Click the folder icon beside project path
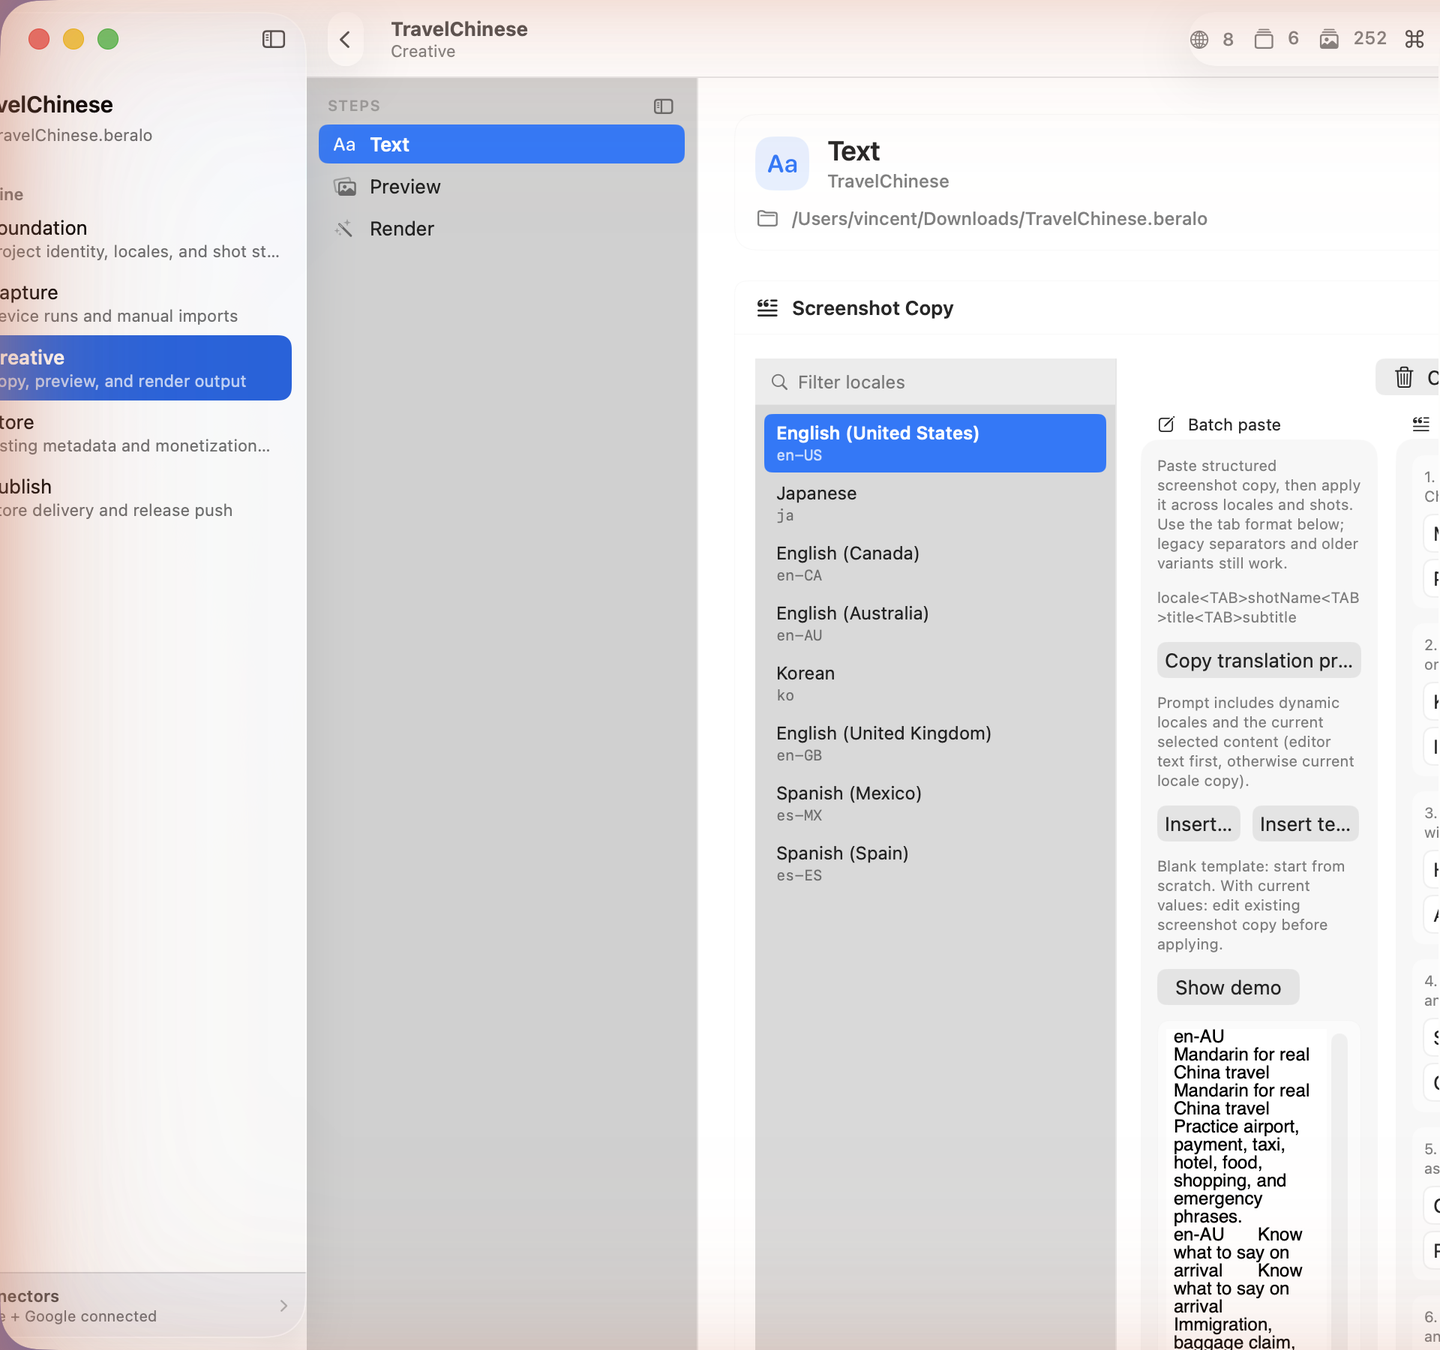The width and height of the screenshot is (1440, 1350). (767, 218)
